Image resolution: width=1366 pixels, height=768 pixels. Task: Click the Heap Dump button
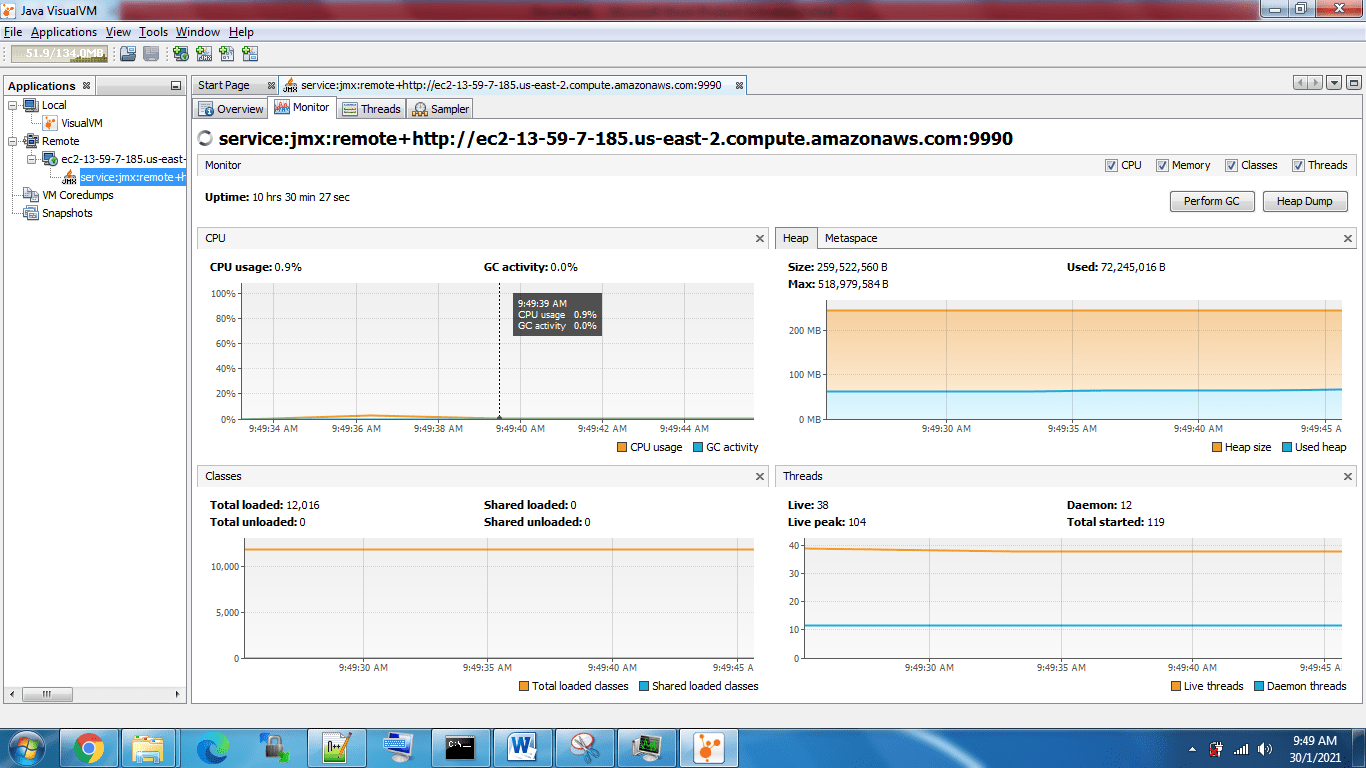(1304, 201)
